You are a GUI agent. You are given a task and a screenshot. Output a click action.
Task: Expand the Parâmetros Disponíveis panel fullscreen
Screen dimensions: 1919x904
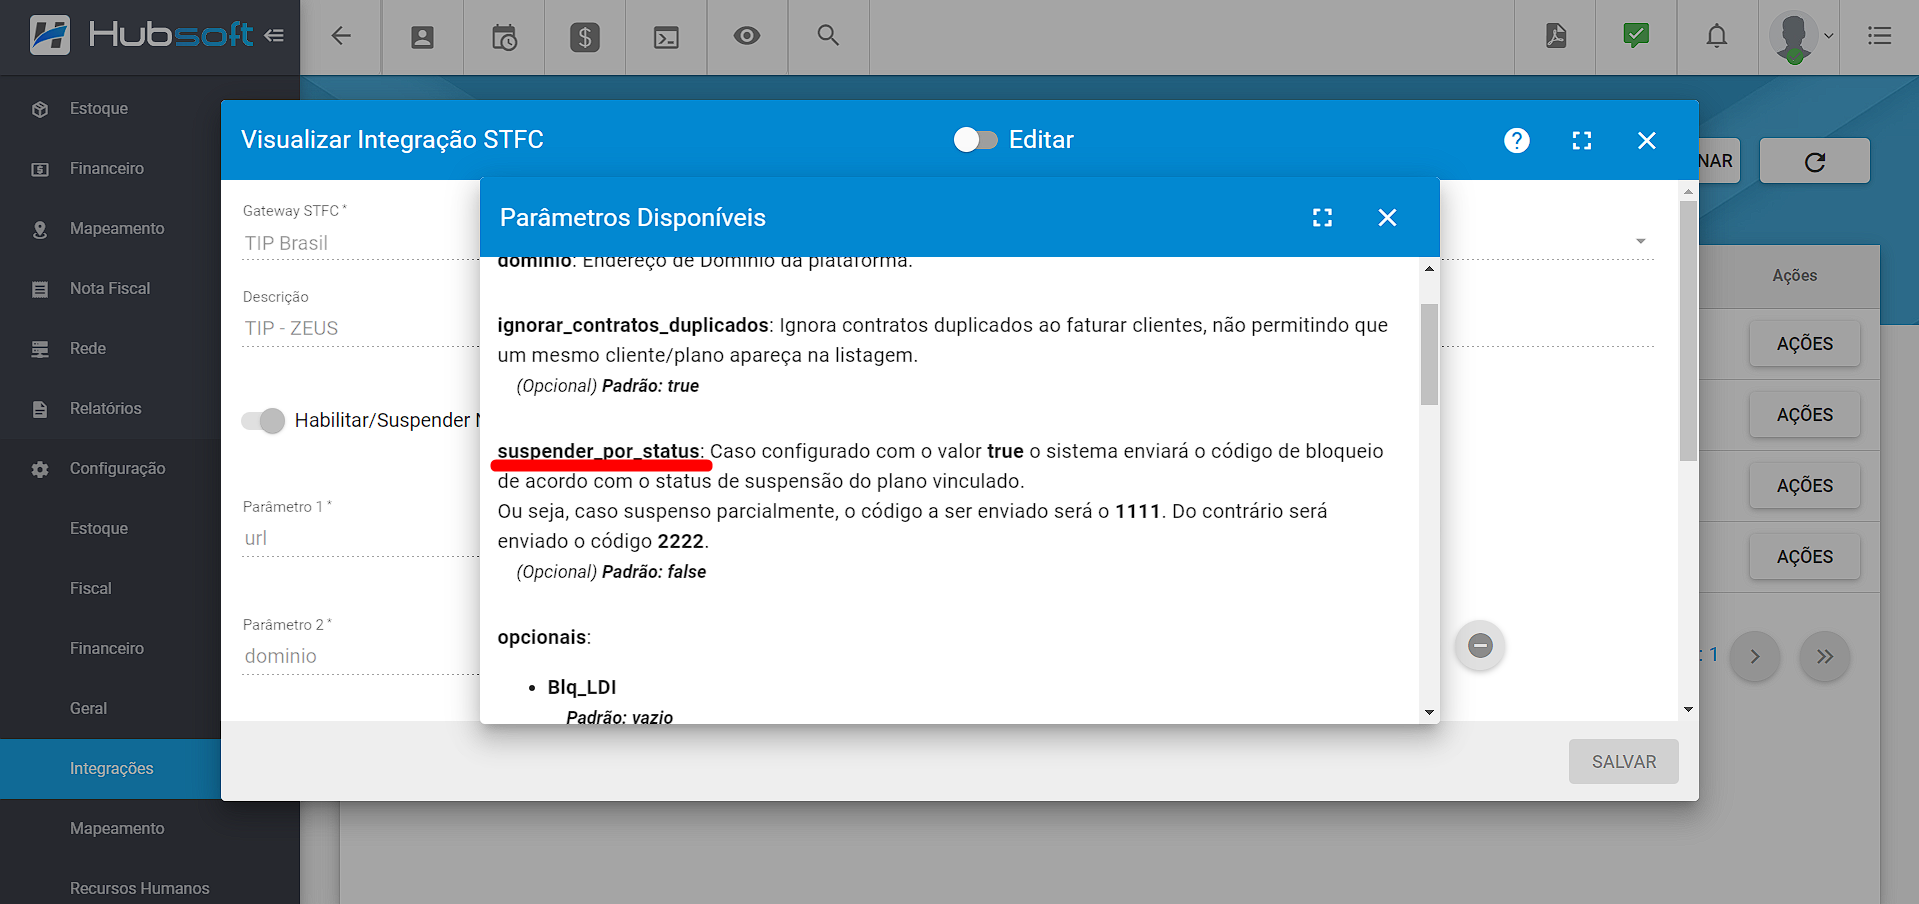1322,218
